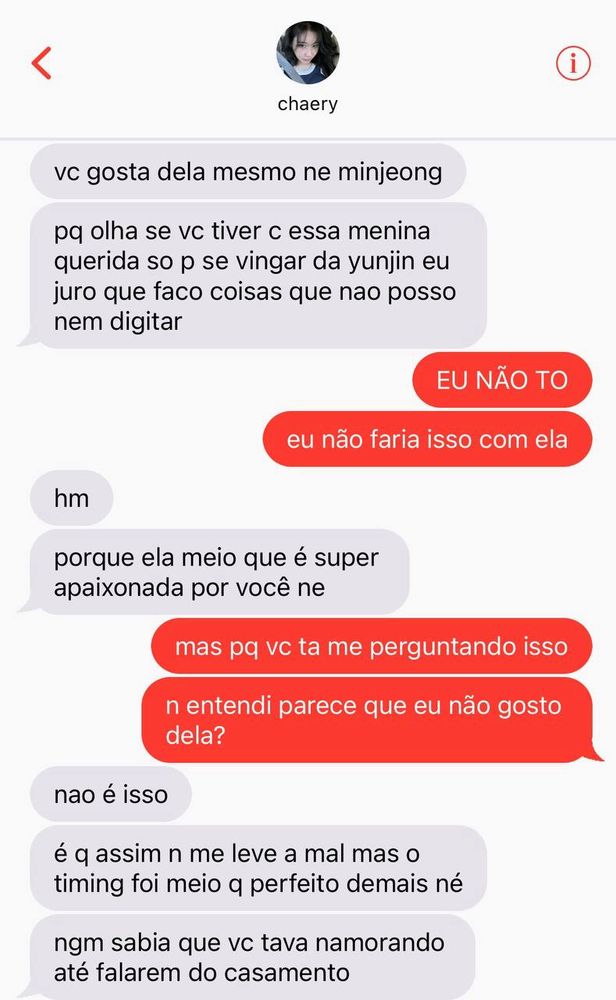
Task: Open chaery's profile picture
Action: pyautogui.click(x=307, y=52)
